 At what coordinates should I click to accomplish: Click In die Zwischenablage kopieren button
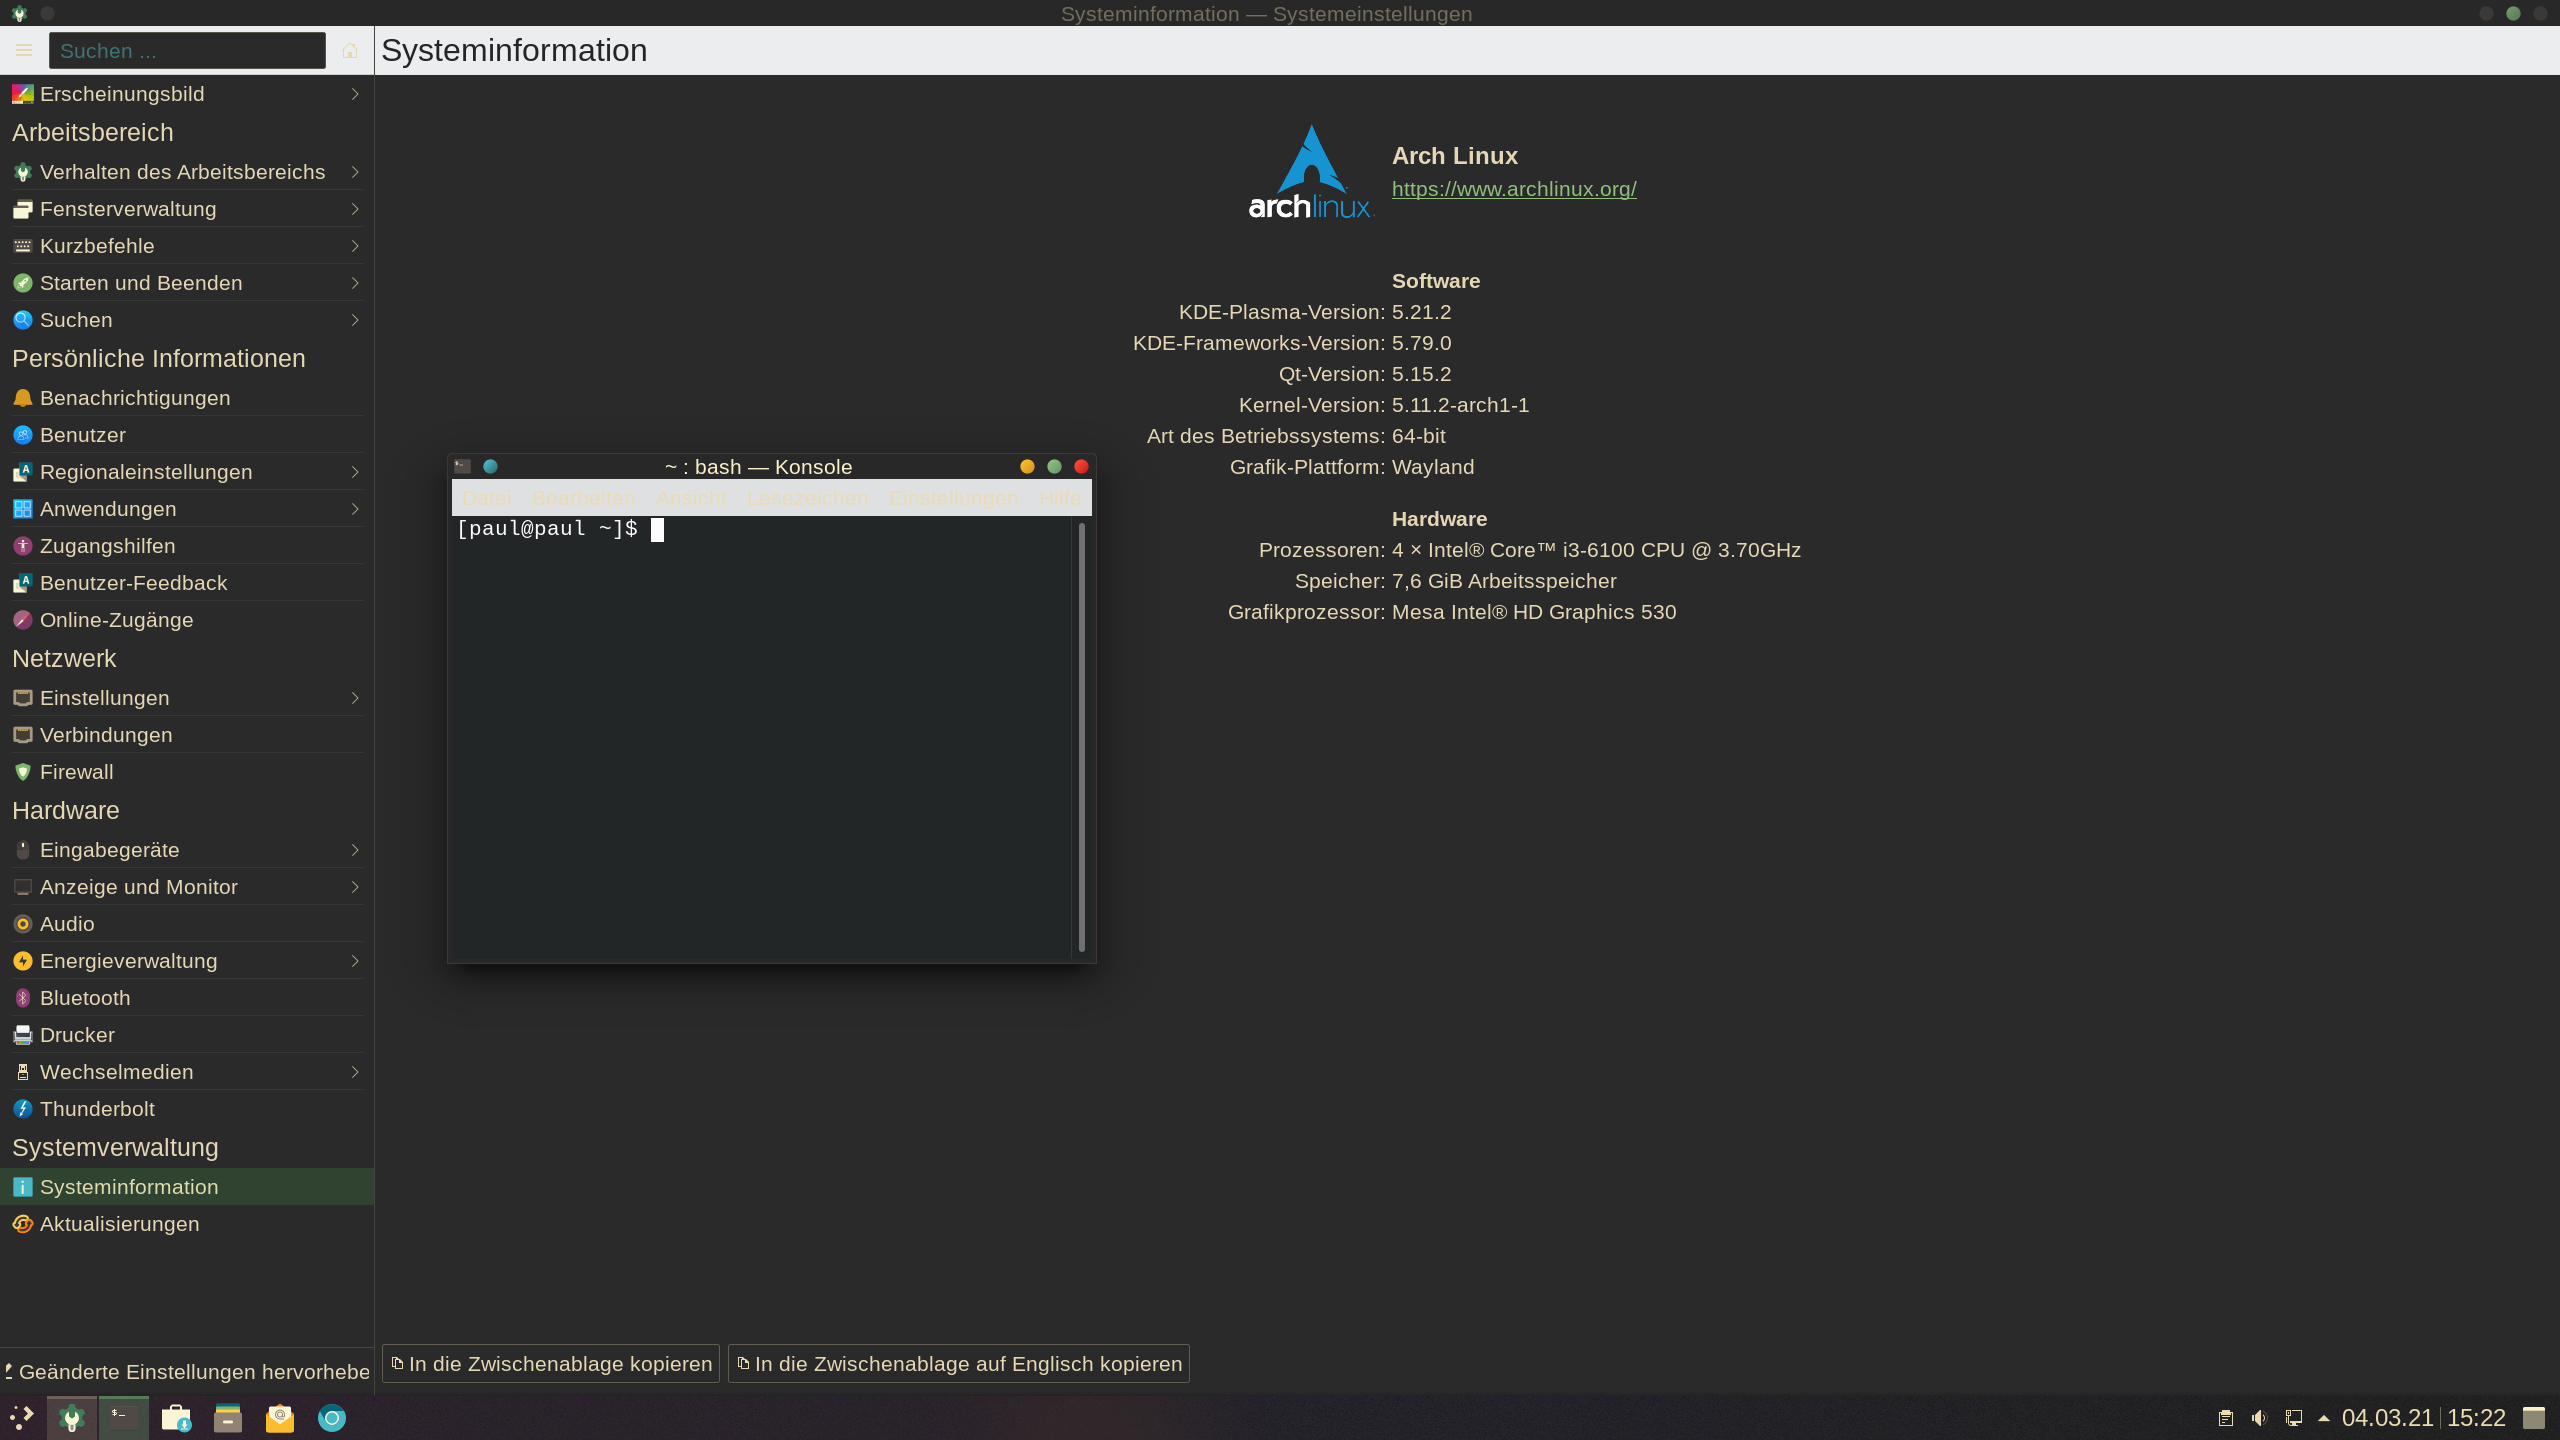pos(551,1364)
